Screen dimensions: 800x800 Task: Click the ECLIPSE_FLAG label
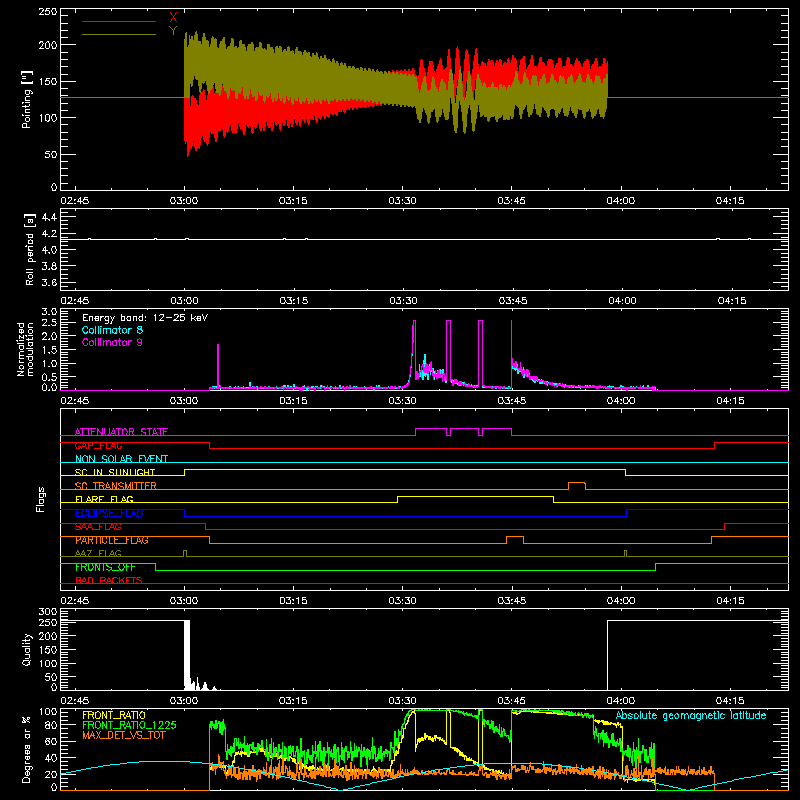coord(109,513)
